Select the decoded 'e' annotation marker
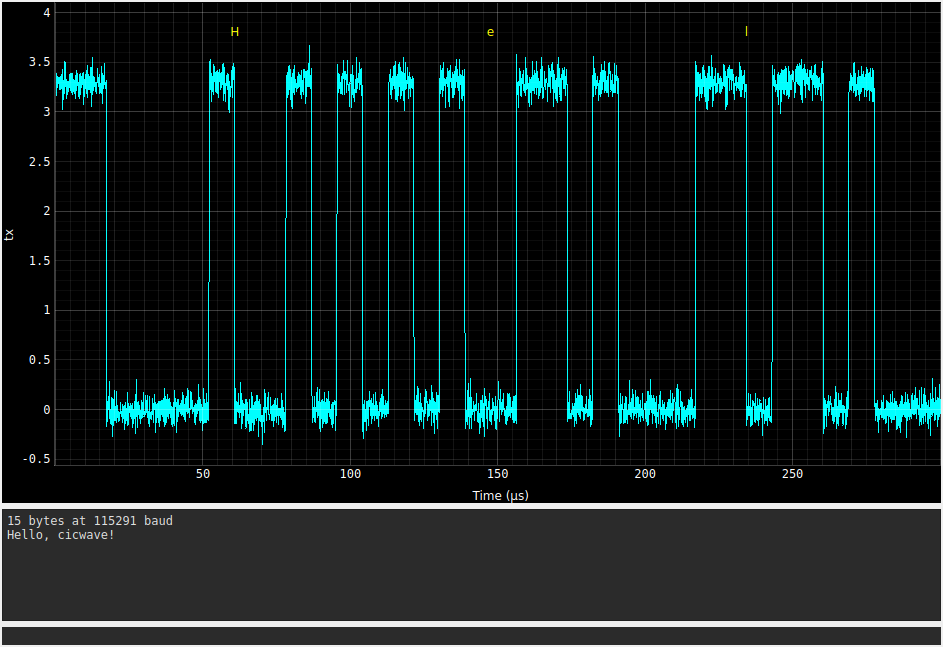The height and width of the screenshot is (647, 943). point(490,32)
